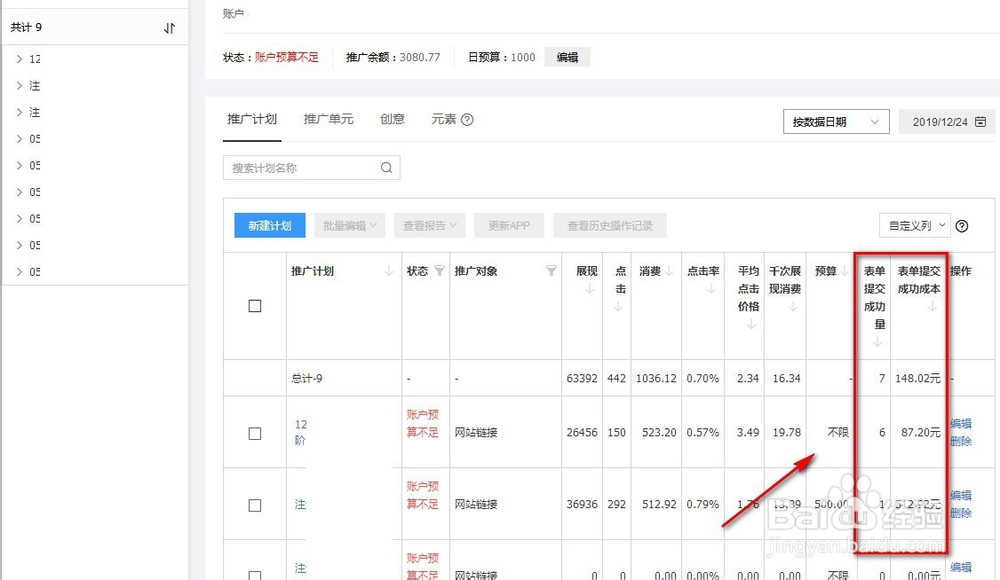The width and height of the screenshot is (1000, 580).
Task: Click the red 账户预算不足 account status text
Action: [286, 57]
